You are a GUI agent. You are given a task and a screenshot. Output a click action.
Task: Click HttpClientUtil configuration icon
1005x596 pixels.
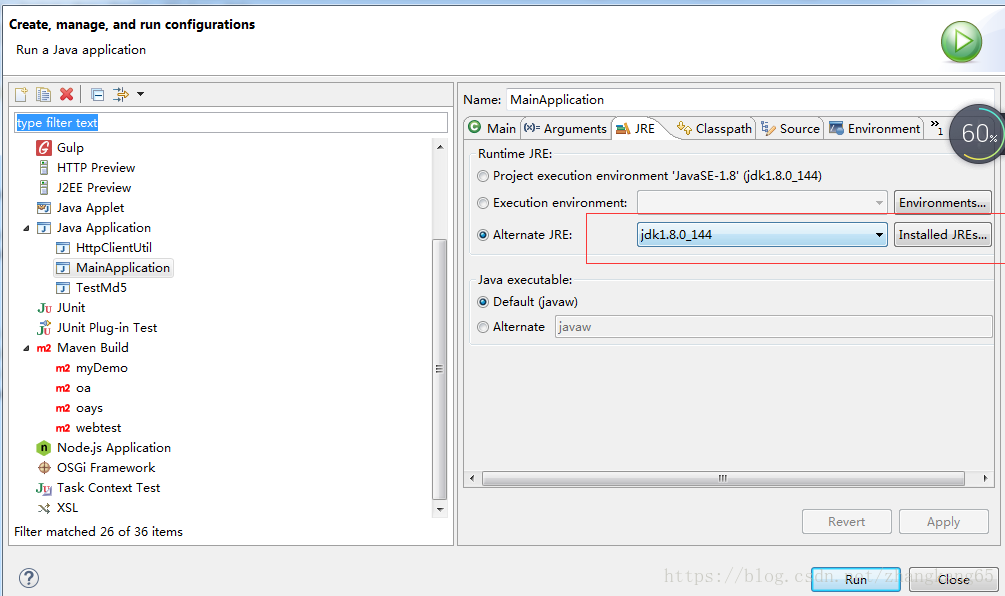(63, 248)
